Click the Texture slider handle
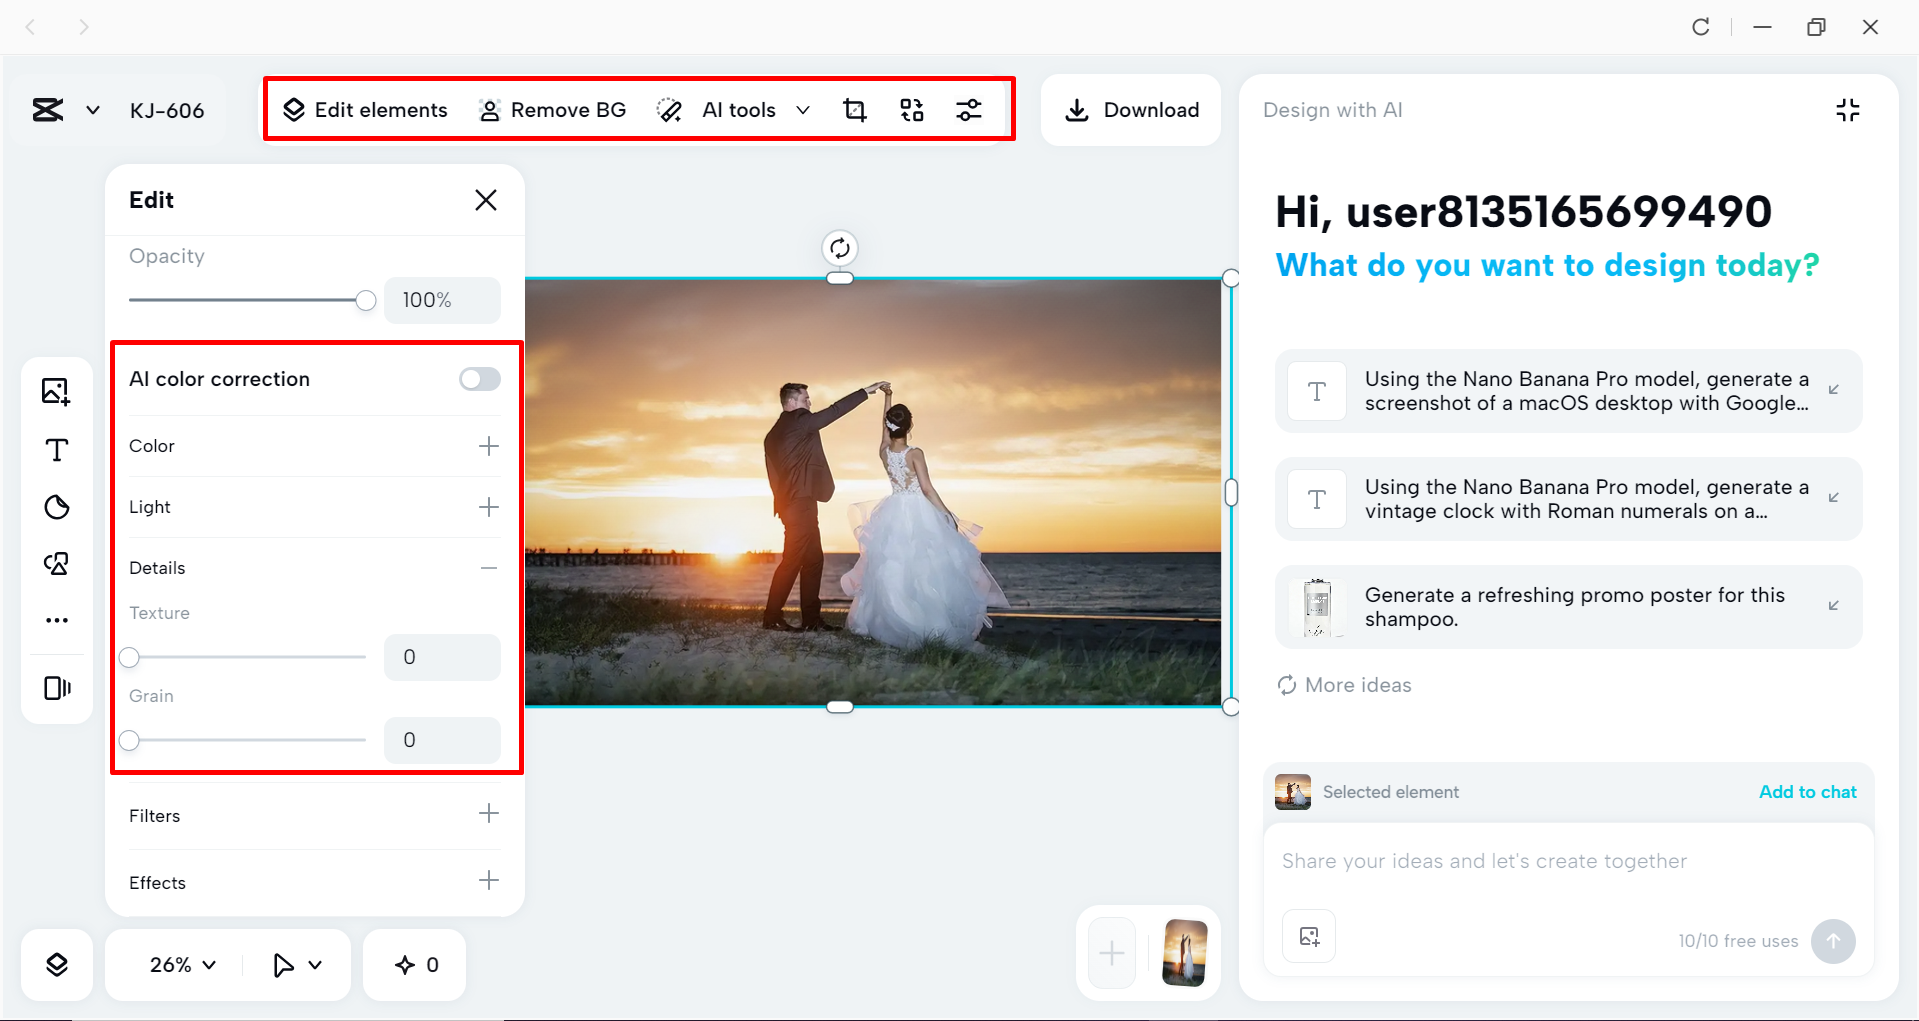 pyautogui.click(x=130, y=658)
